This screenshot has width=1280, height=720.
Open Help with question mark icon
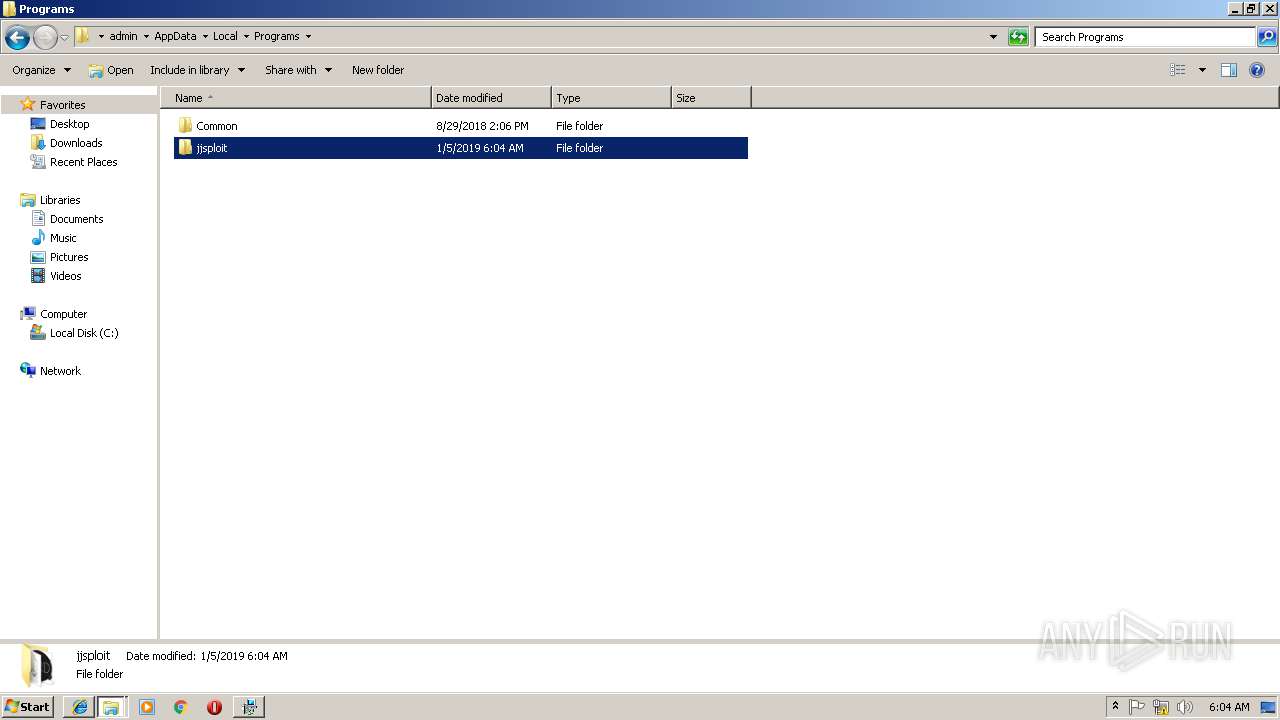1257,70
